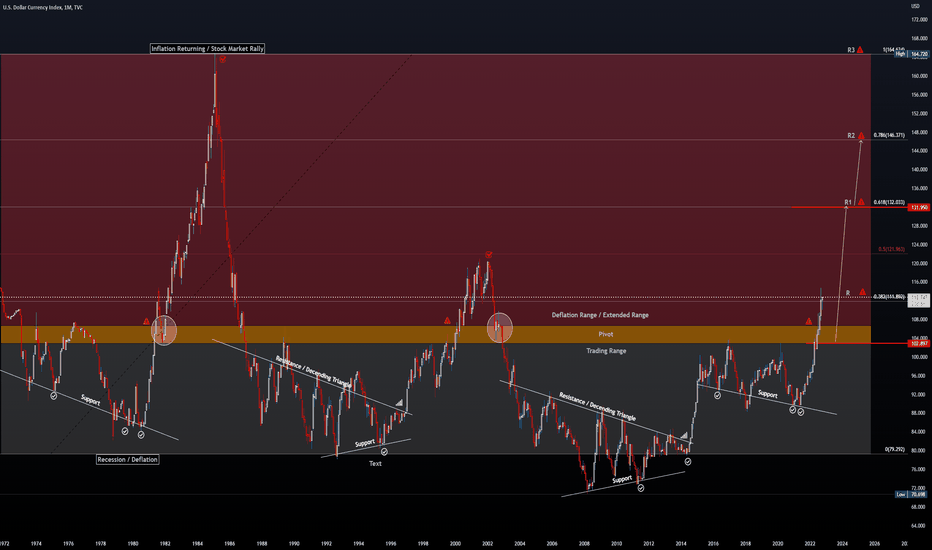This screenshot has height=550, width=932.
Task: Select the check mark circle at the 2011 low
Action: pyautogui.click(x=641, y=488)
